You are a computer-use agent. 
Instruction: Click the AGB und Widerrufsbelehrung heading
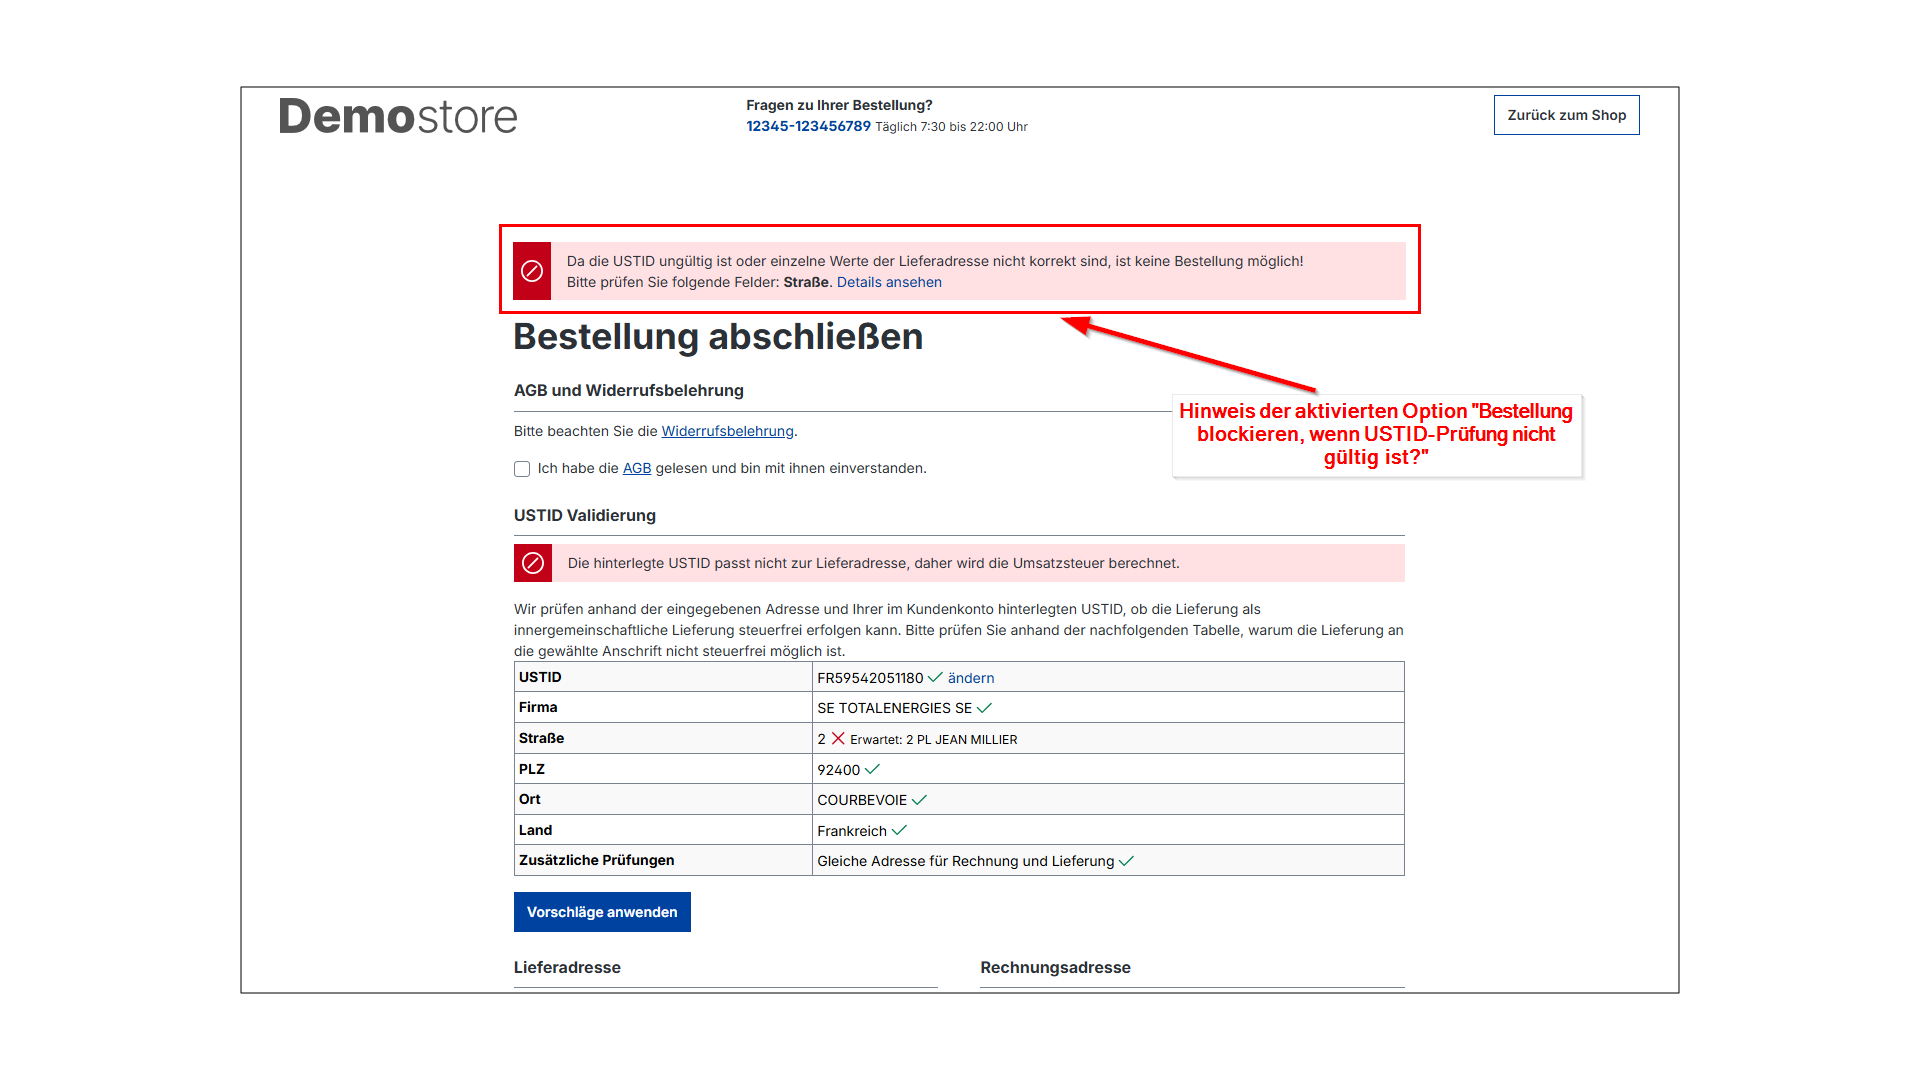[629, 390]
